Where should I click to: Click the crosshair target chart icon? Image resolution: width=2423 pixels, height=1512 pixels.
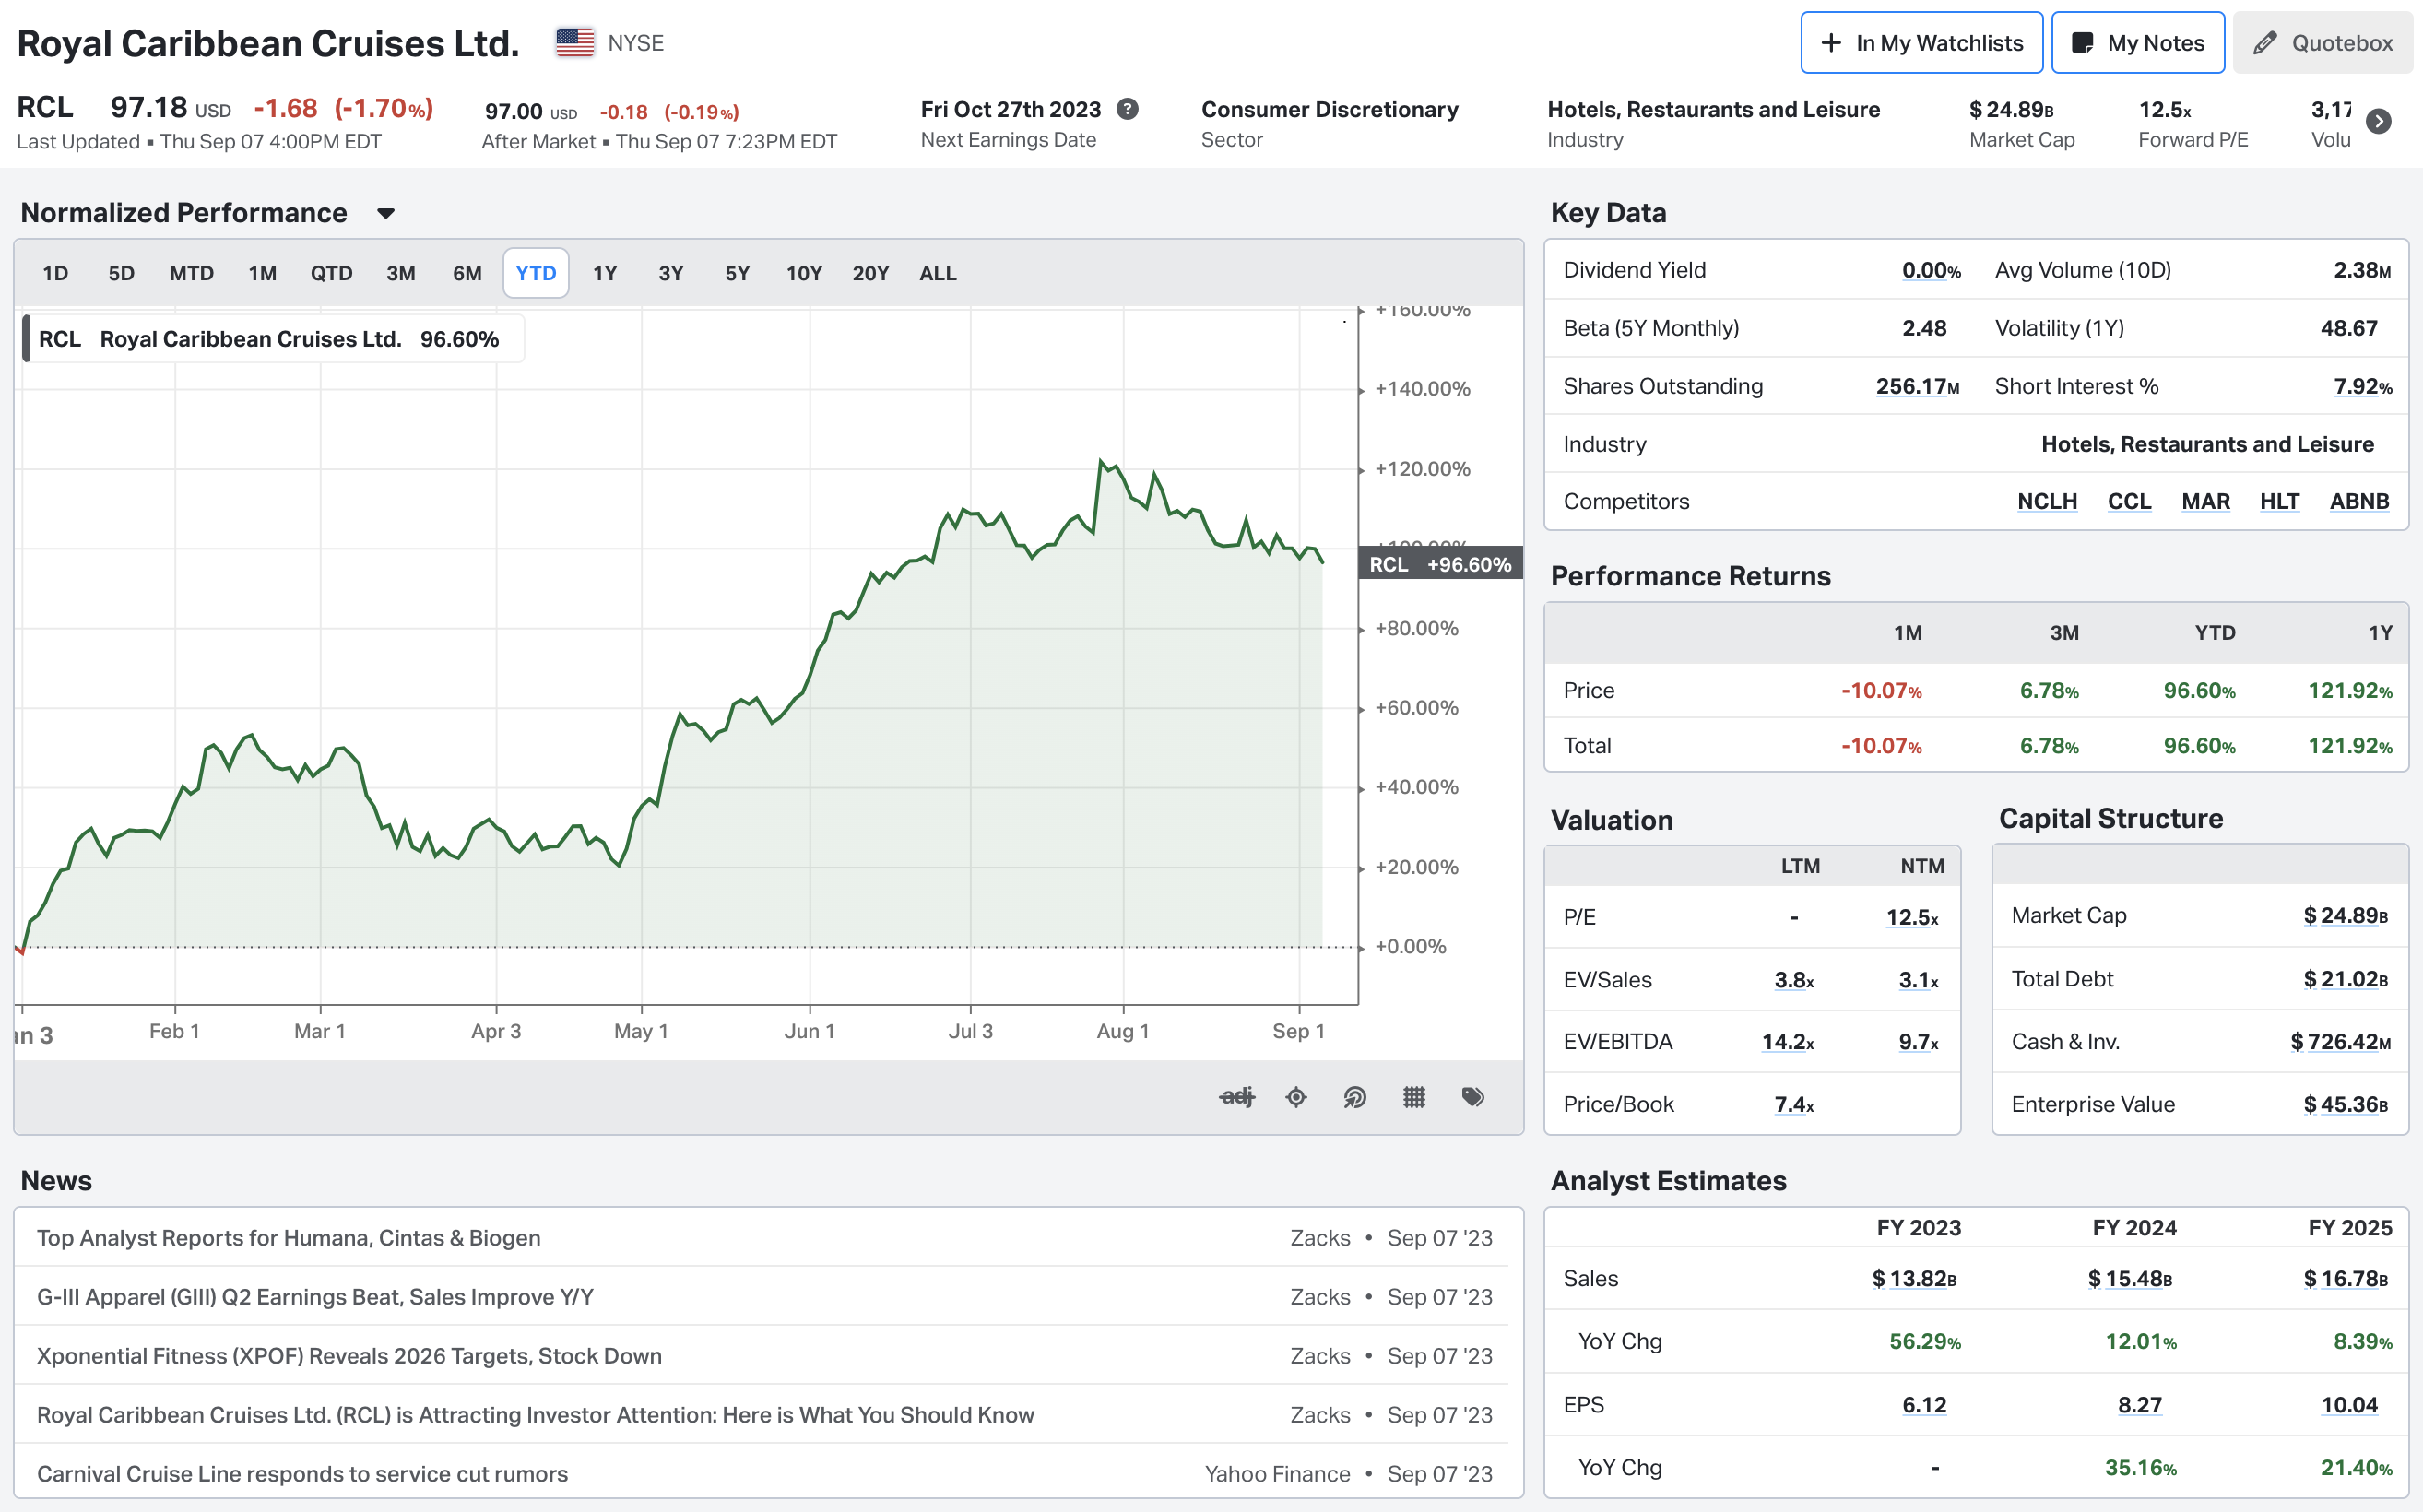1296,1097
